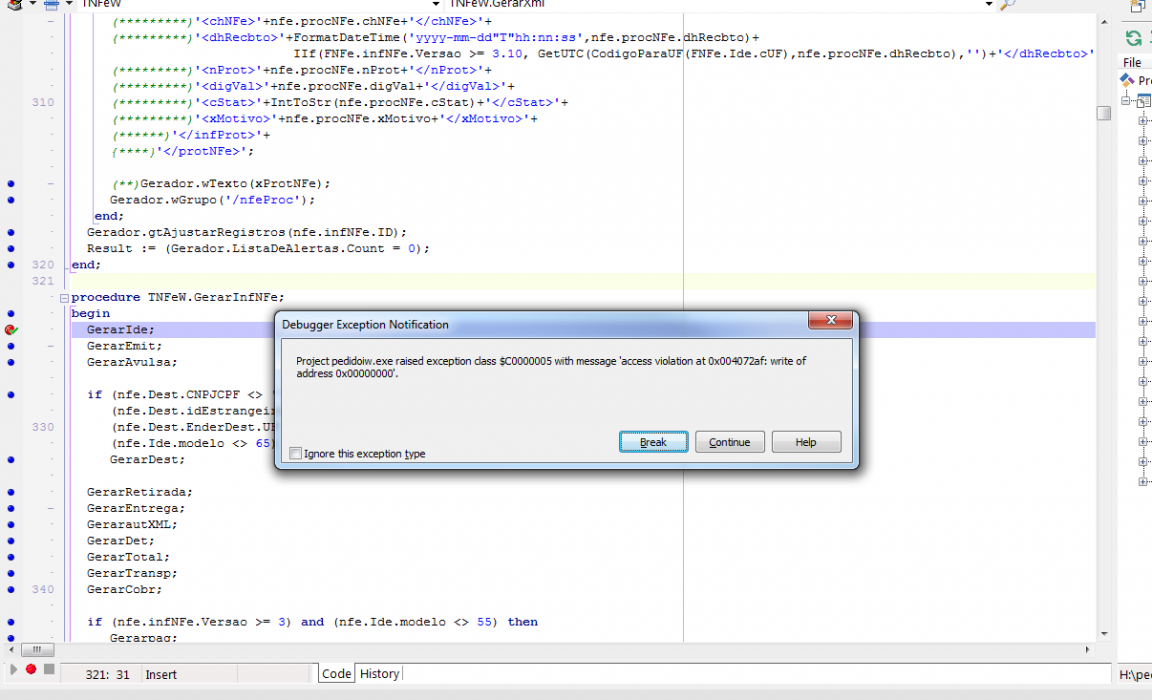Screen dimensions: 1152x700
Task: Collapse the procedure TNFeW.GerarInfNFe code fold
Action: (64, 297)
